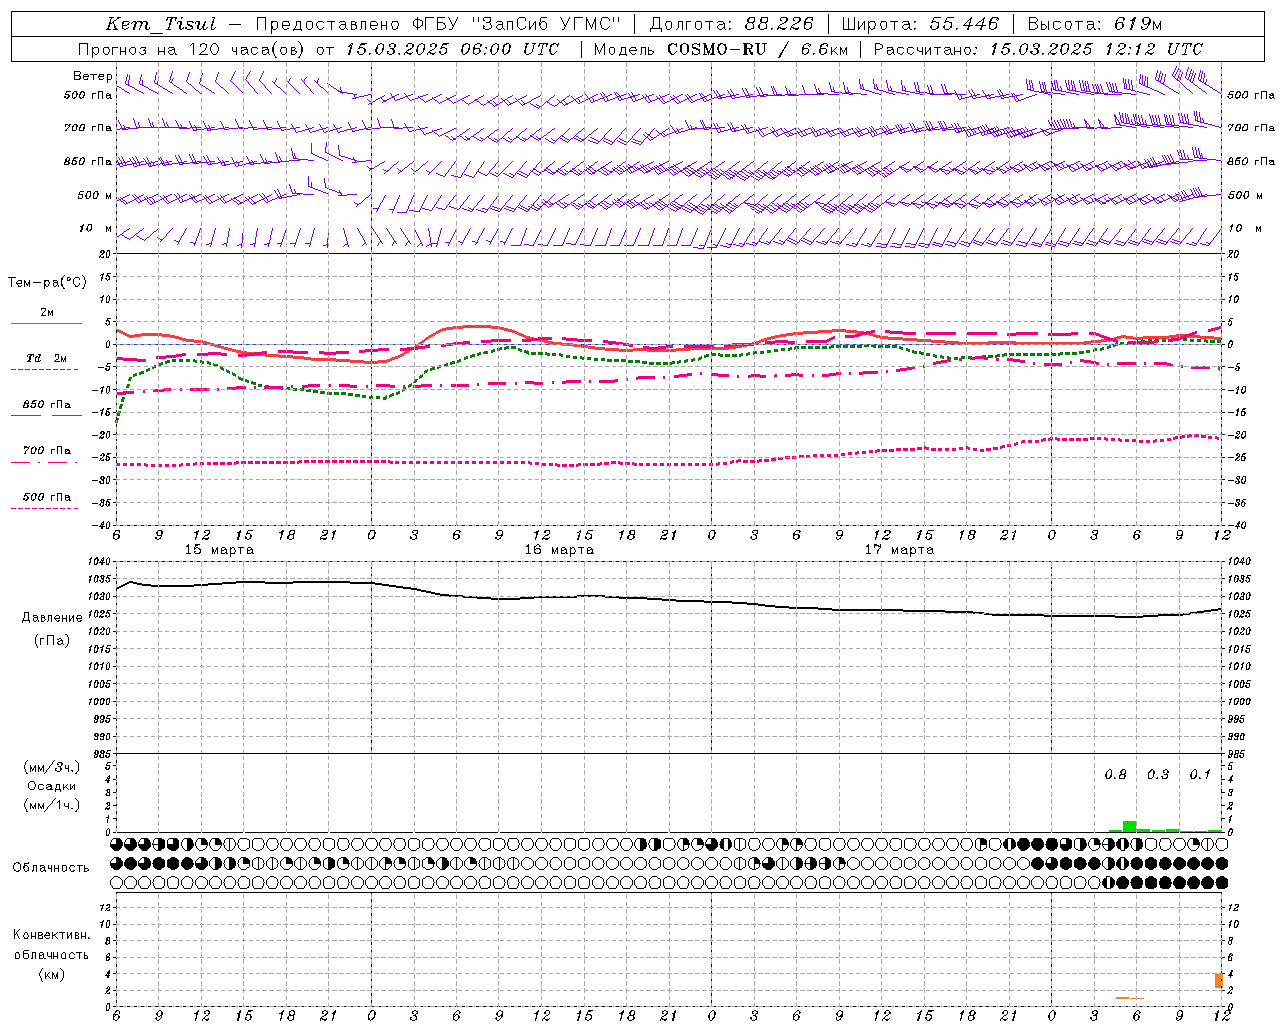Click the 0.1 precipitation total value
The width and height of the screenshot is (1280, 1024).
coord(1200,775)
